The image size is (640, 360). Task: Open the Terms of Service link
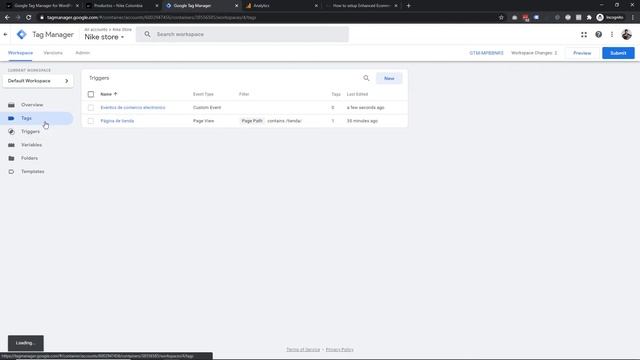pos(303,350)
